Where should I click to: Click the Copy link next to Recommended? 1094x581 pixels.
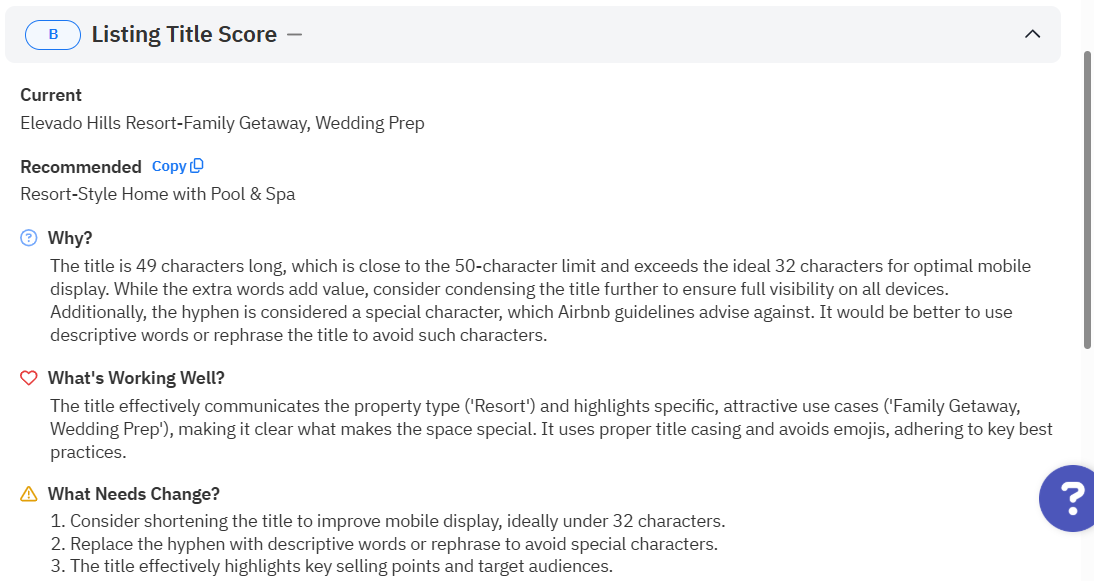169,166
